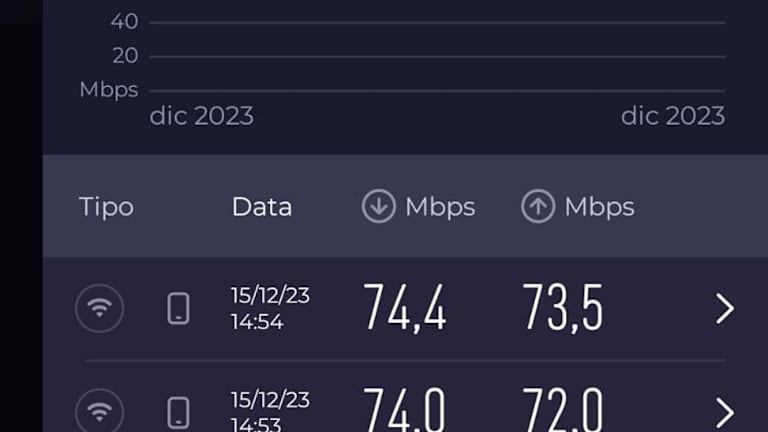Viewport: 768px width, 432px height.
Task: Click the phone device icon for 14:53 test
Action: [178, 411]
